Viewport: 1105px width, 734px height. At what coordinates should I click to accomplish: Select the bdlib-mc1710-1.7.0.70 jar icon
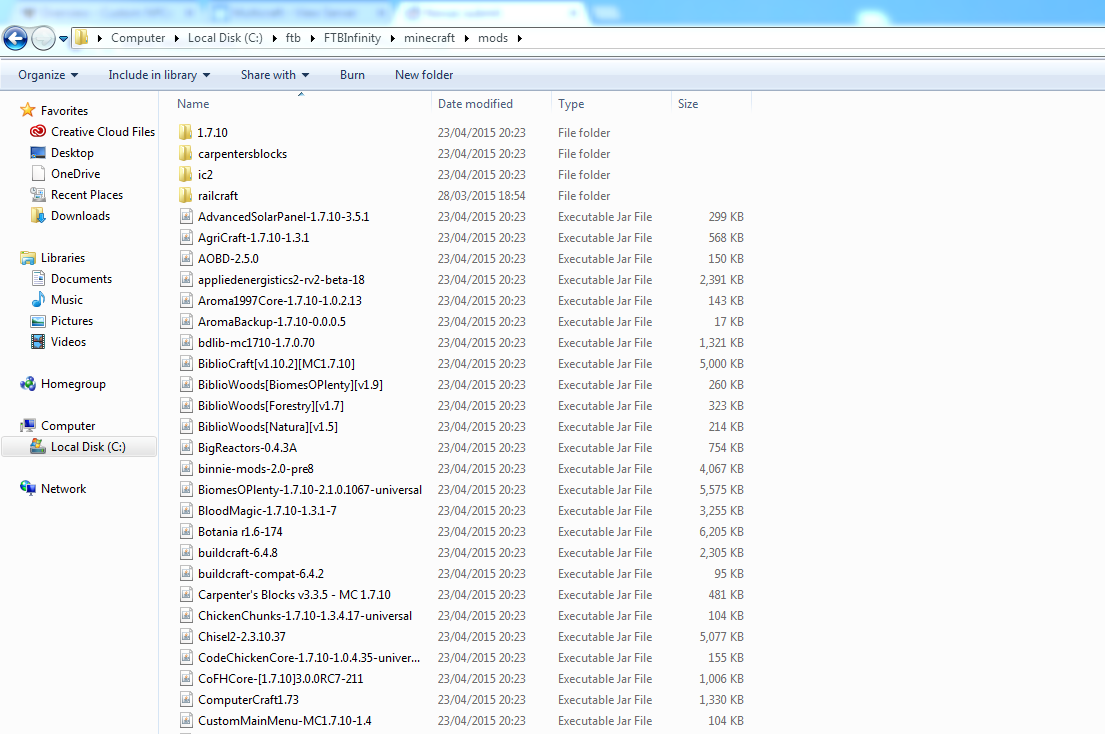pyautogui.click(x=186, y=342)
